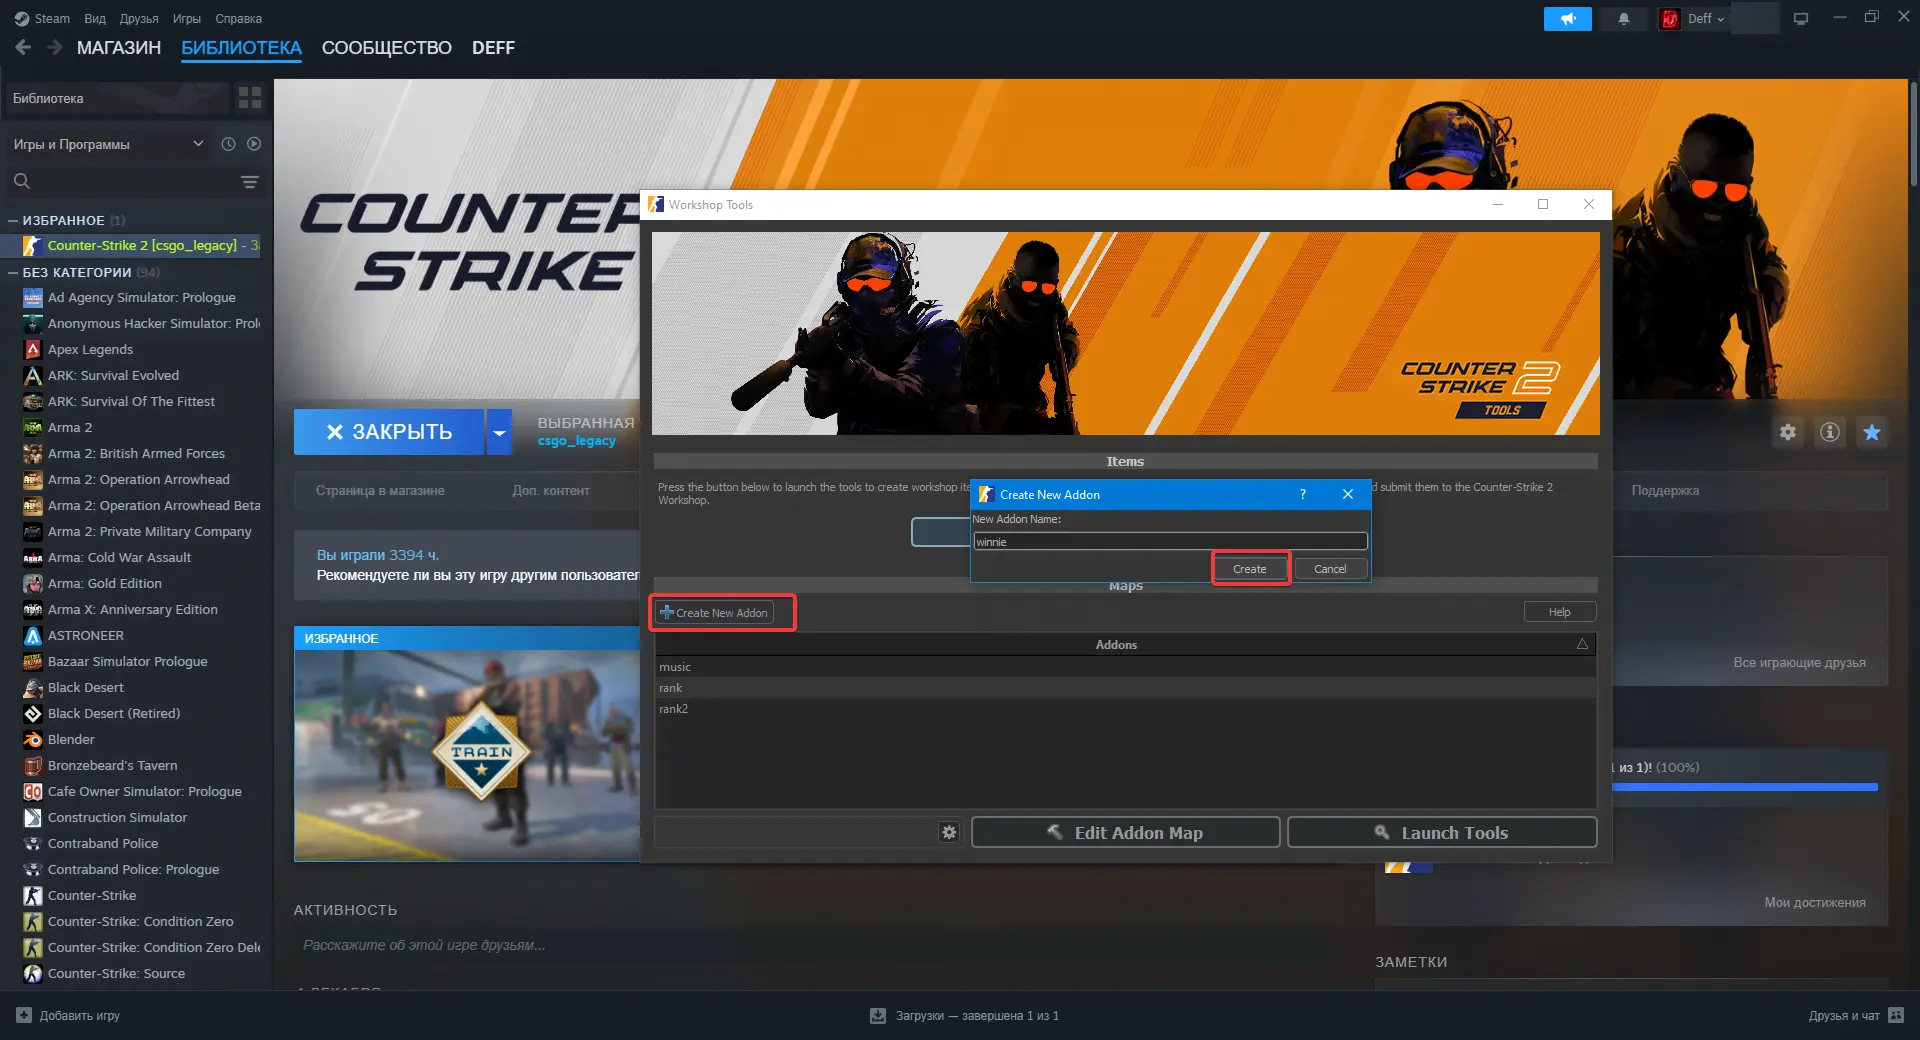Viewport: 1920px width, 1040px height.
Task: Open the Вид menu
Action: click(x=95, y=18)
